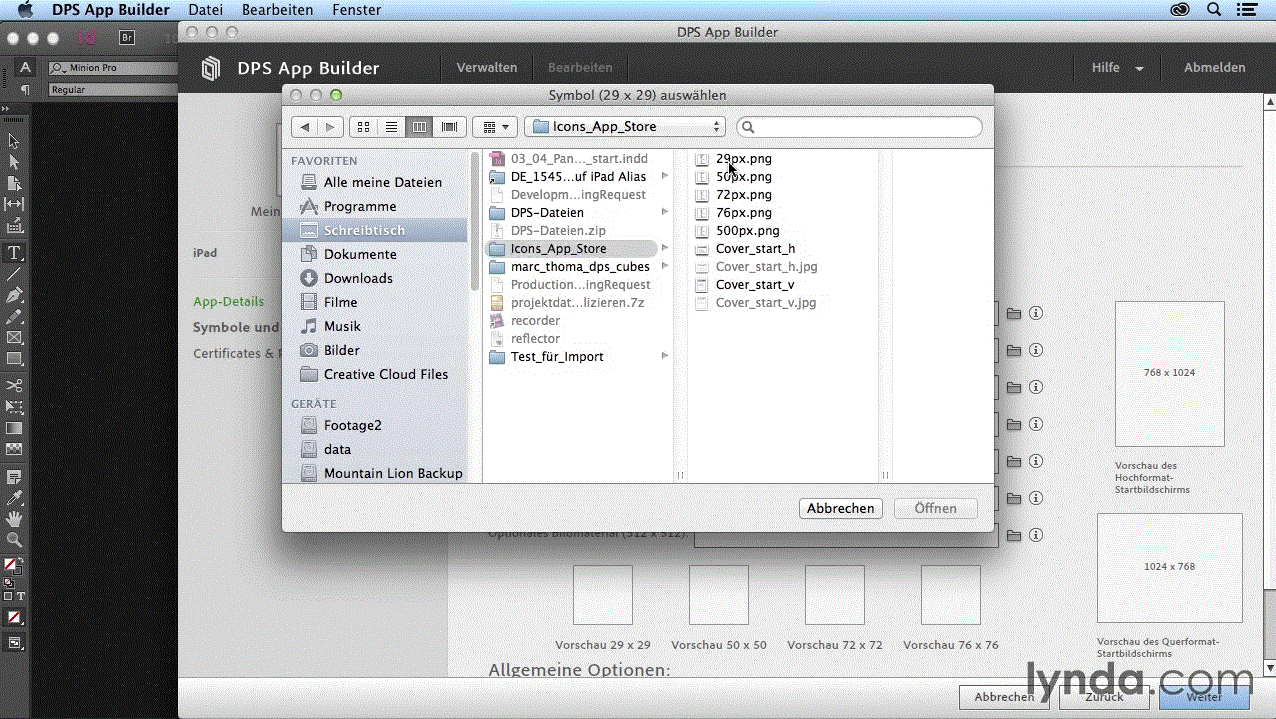This screenshot has height=719, width=1276.
Task: Switch file dialog to column view
Action: tap(419, 127)
